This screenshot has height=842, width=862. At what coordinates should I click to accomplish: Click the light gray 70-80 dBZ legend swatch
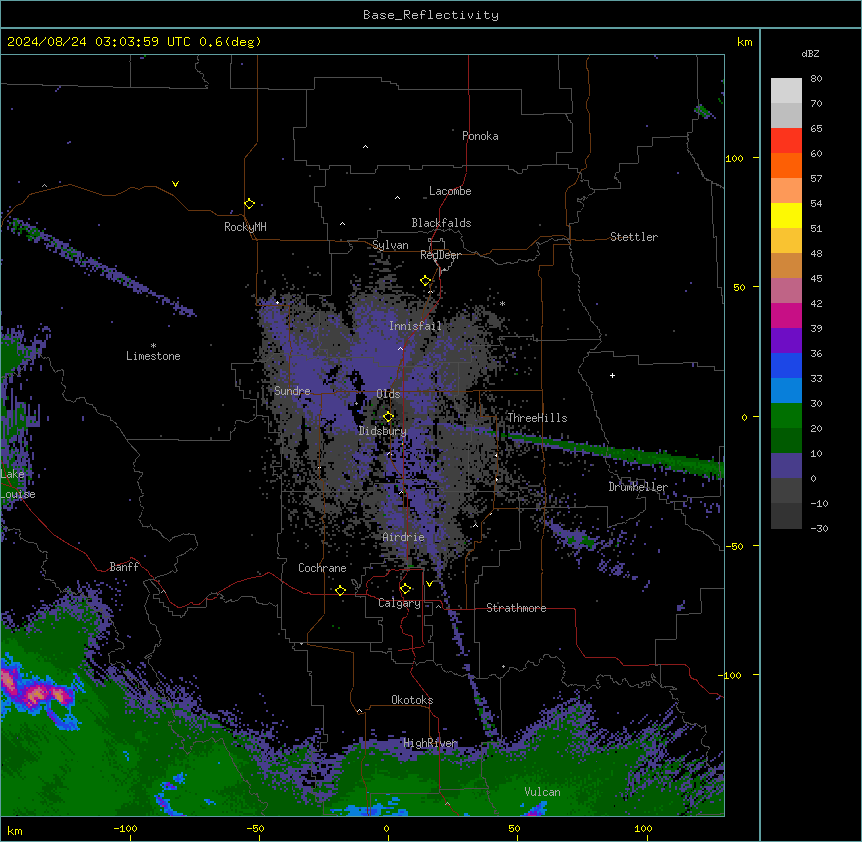click(x=786, y=90)
